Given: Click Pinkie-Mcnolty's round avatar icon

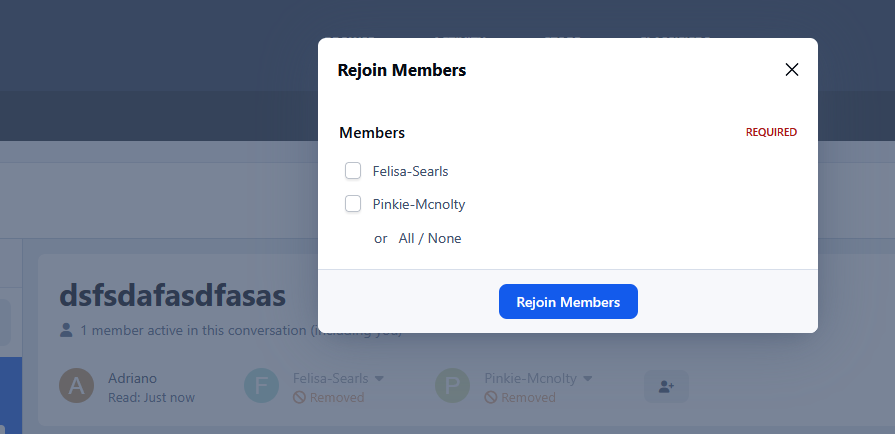Looking at the screenshot, I should 453,386.
